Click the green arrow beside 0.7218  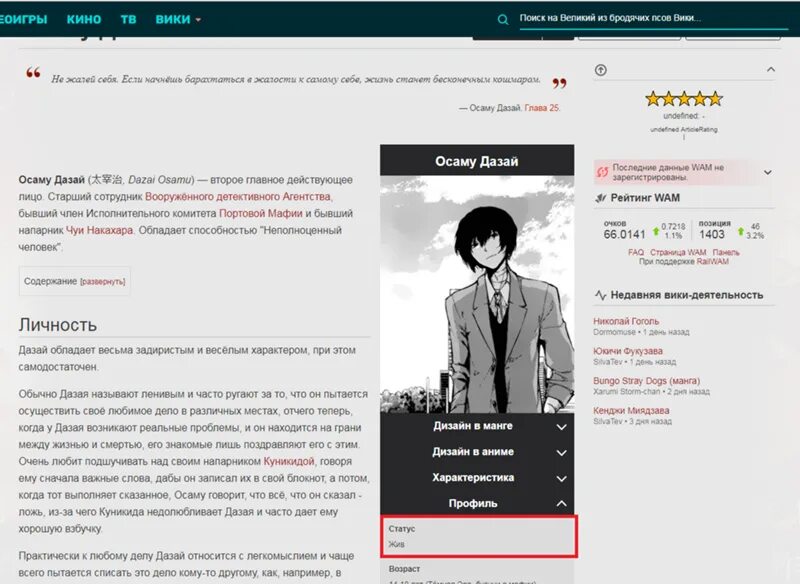656,232
